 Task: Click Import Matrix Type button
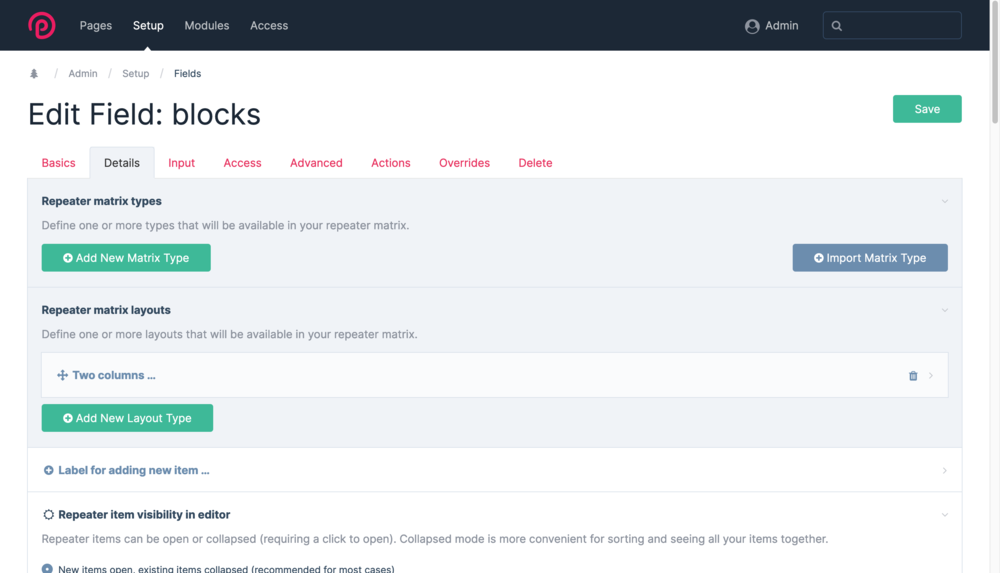pos(870,258)
